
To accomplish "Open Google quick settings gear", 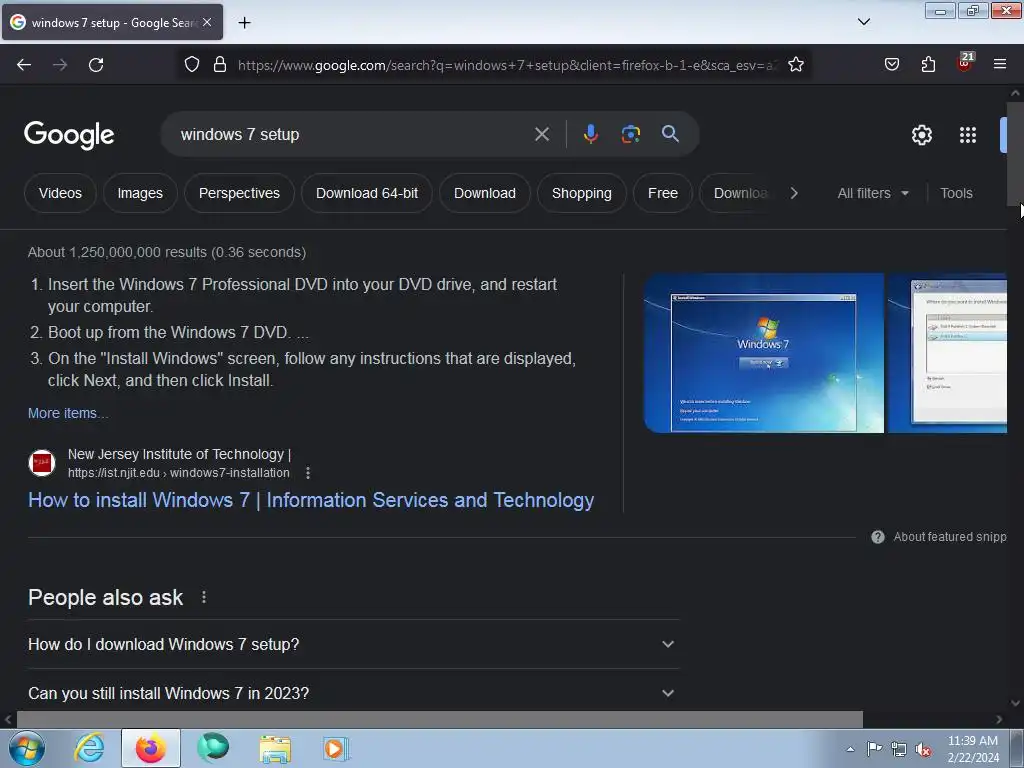I will click(921, 135).
